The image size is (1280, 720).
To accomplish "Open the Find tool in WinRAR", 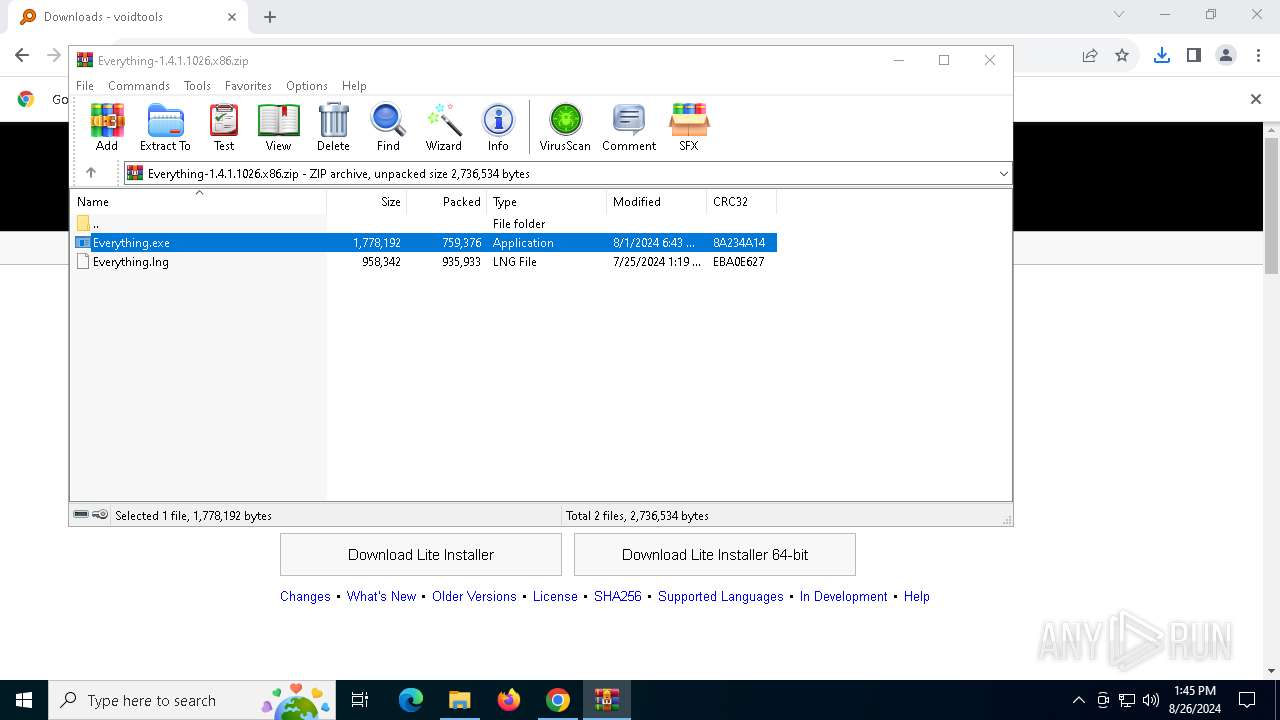I will pyautogui.click(x=388, y=127).
